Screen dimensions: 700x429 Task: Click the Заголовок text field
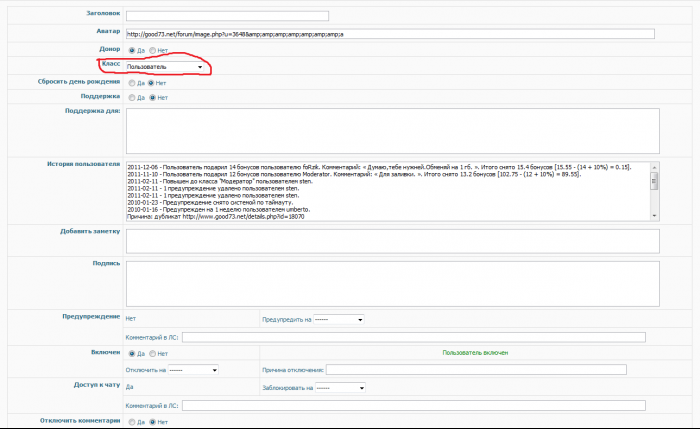pyautogui.click(x=228, y=16)
